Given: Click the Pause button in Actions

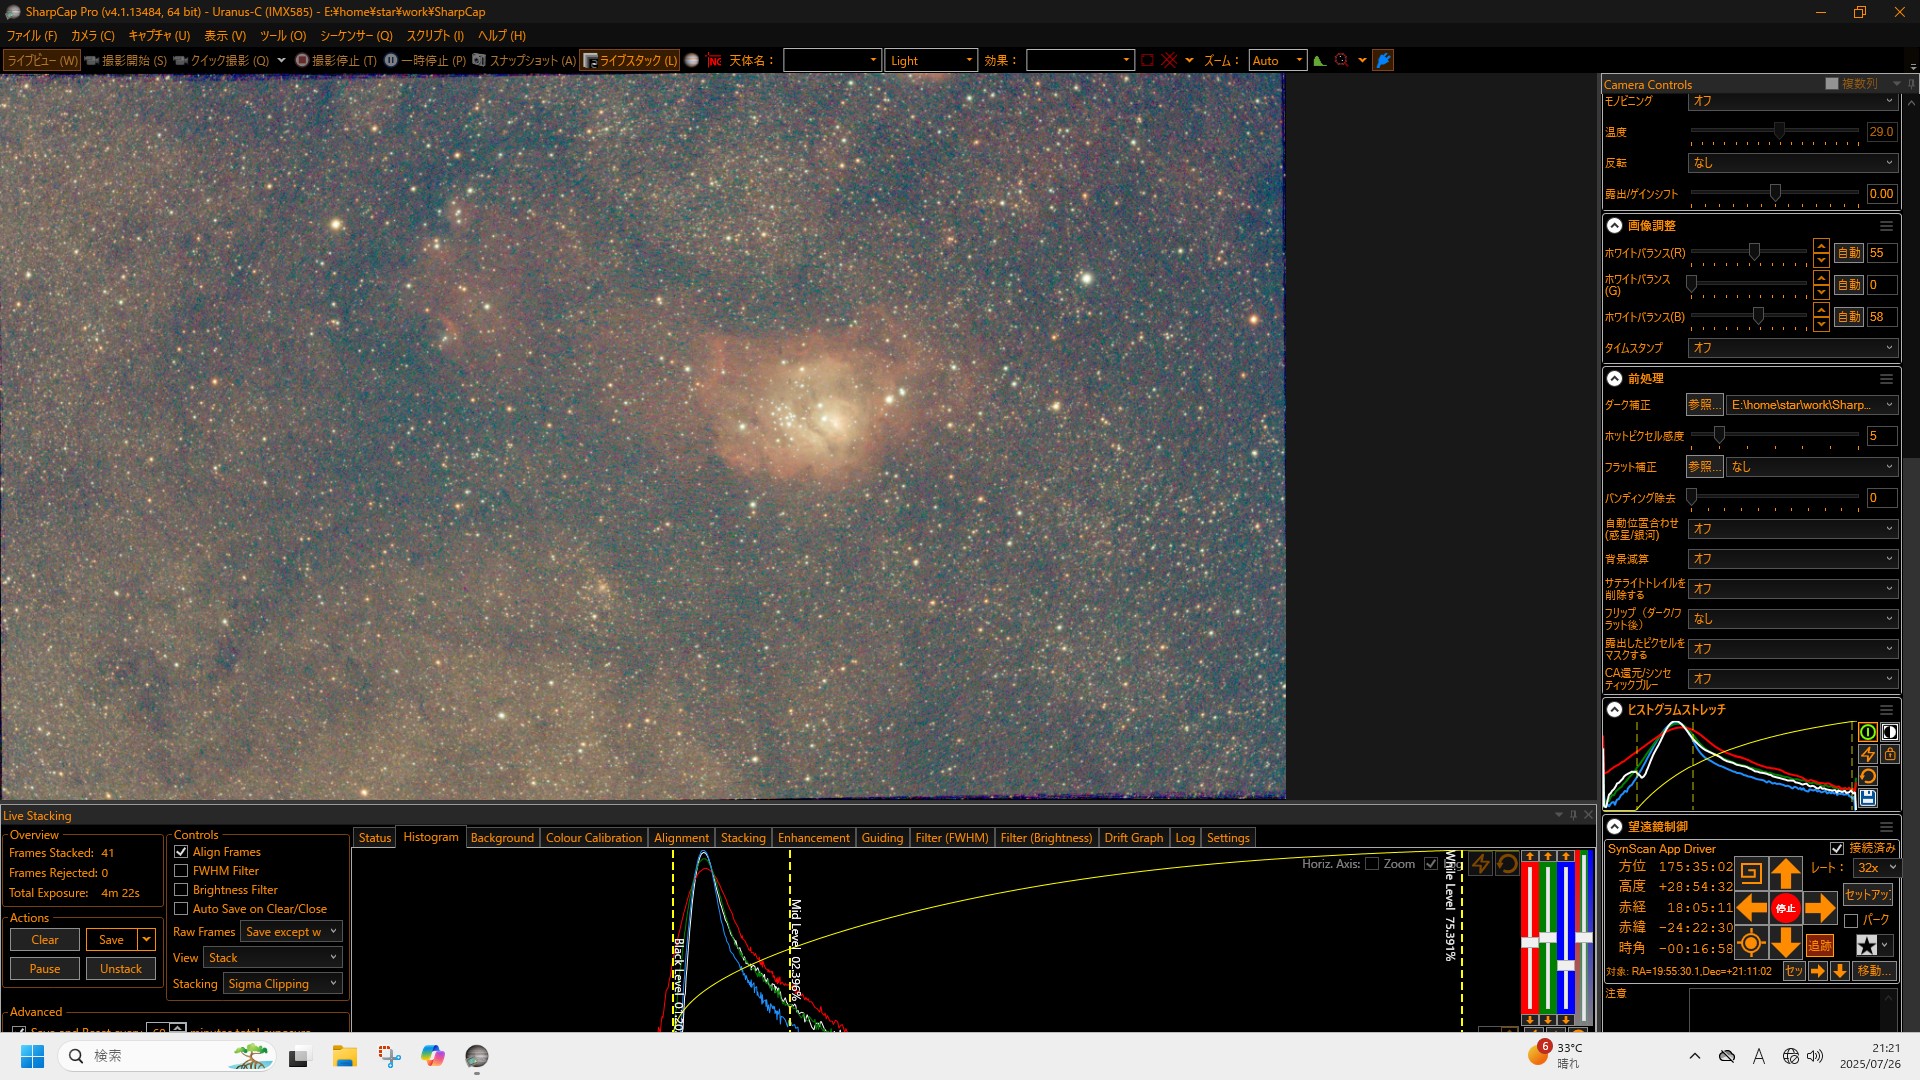Looking at the screenshot, I should tap(45, 969).
